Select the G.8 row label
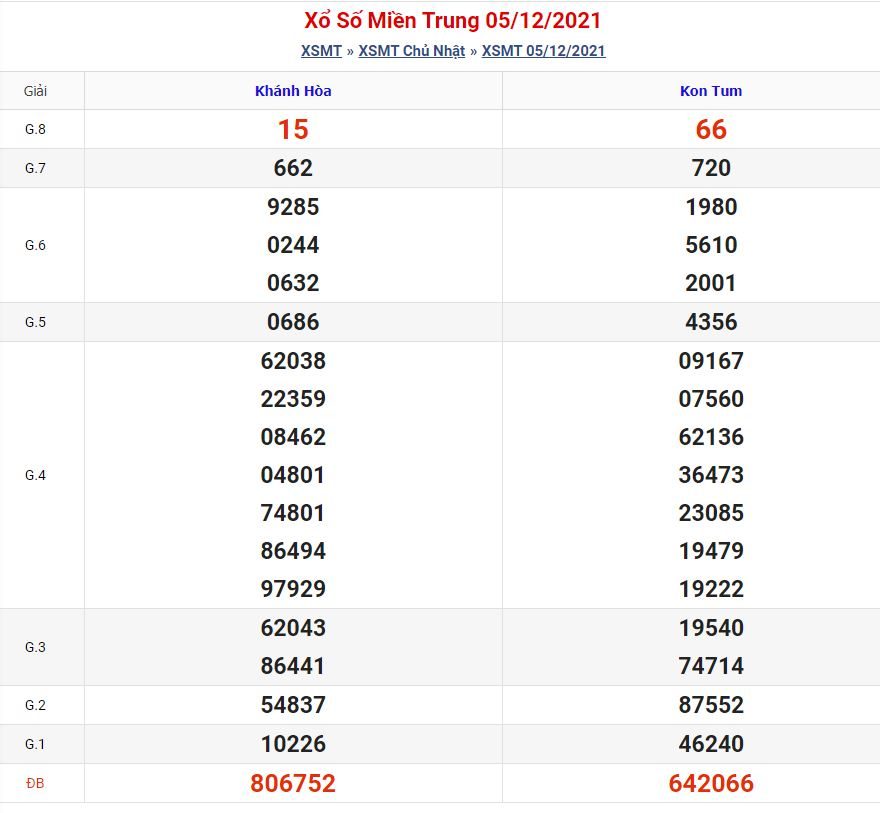The image size is (880, 813). click(35, 129)
